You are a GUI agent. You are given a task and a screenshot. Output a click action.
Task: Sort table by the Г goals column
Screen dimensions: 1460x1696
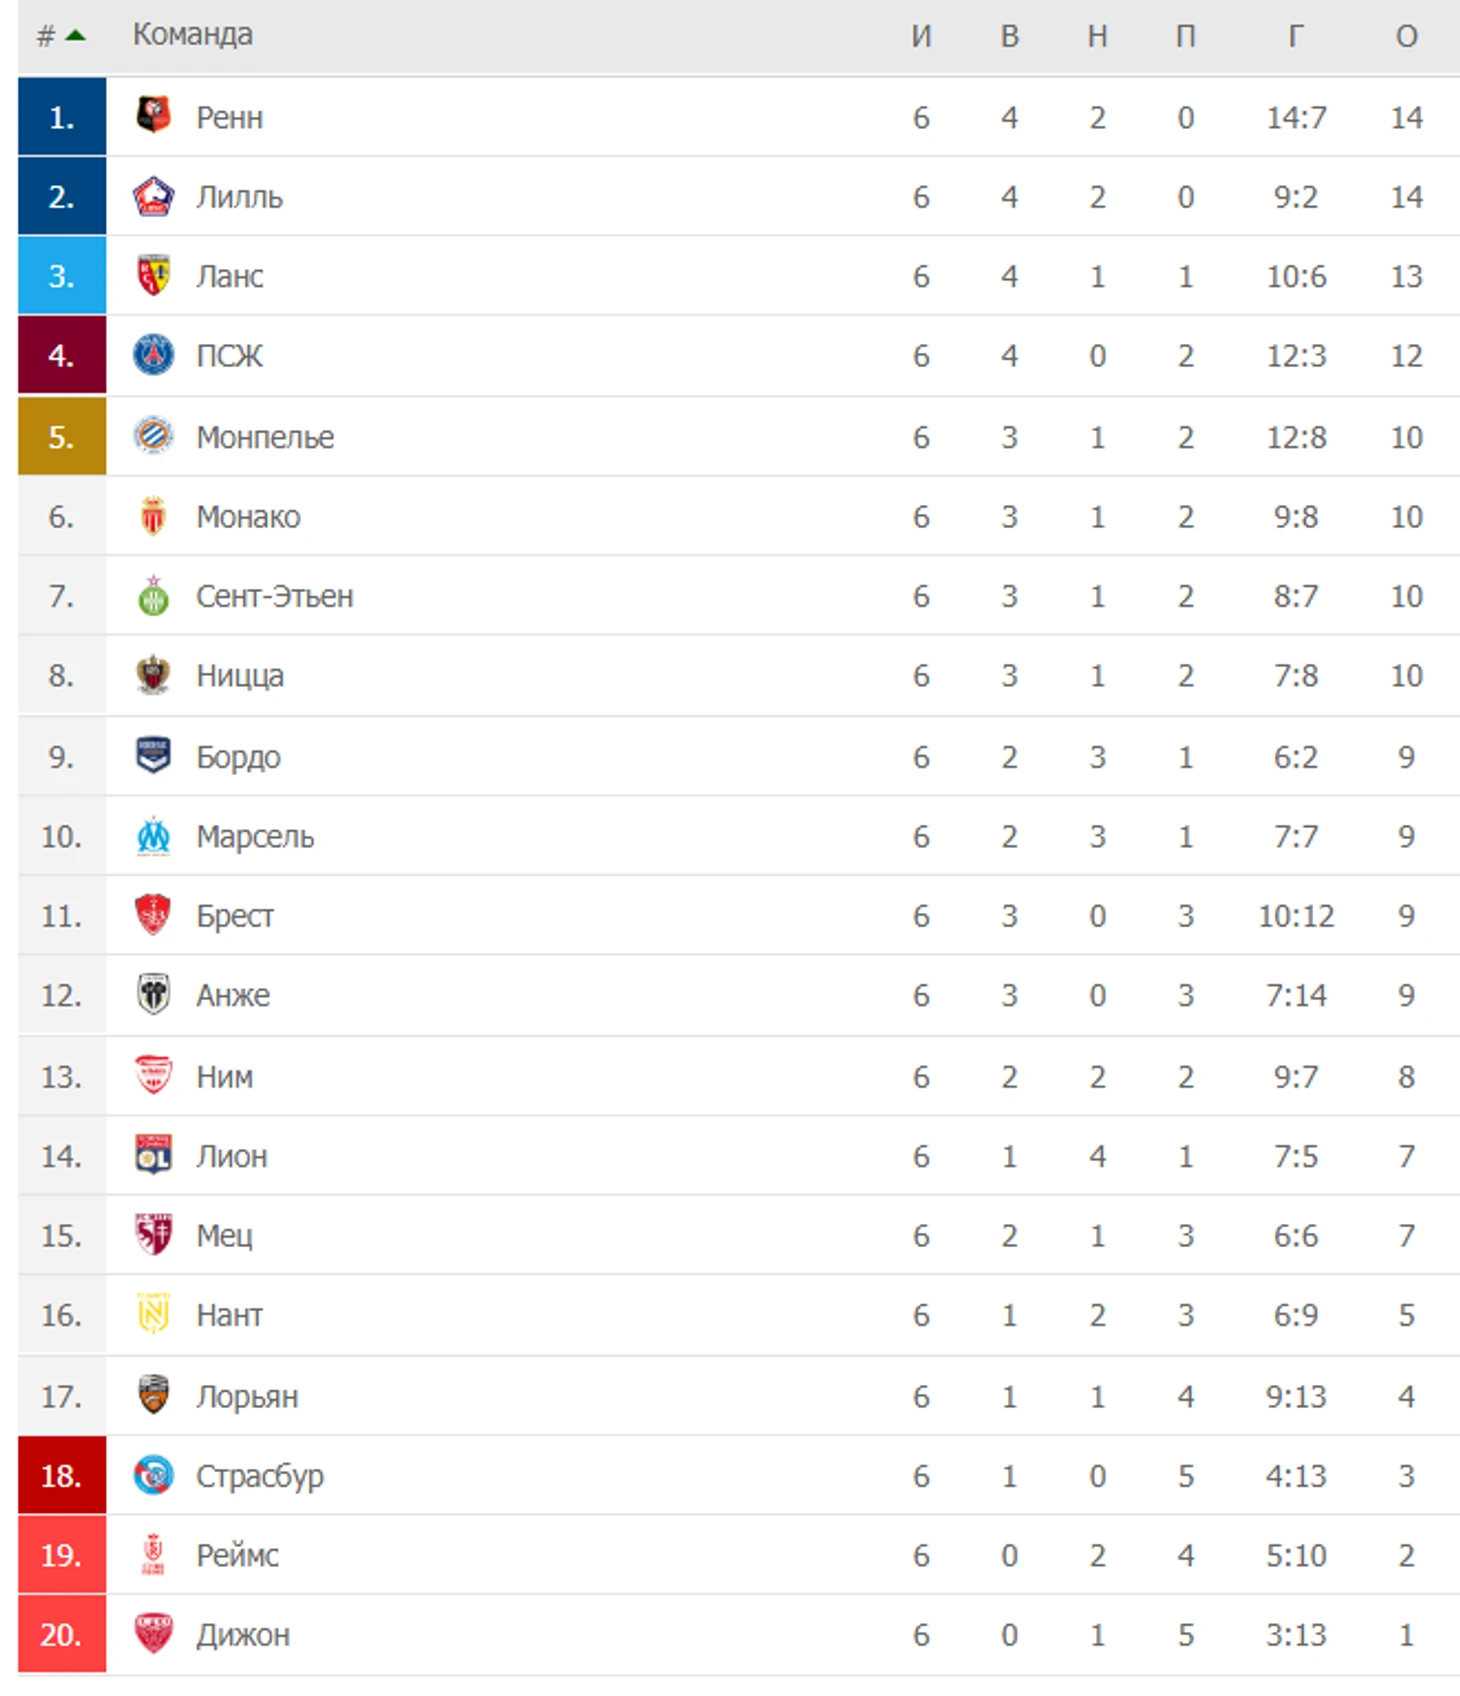click(x=1295, y=36)
